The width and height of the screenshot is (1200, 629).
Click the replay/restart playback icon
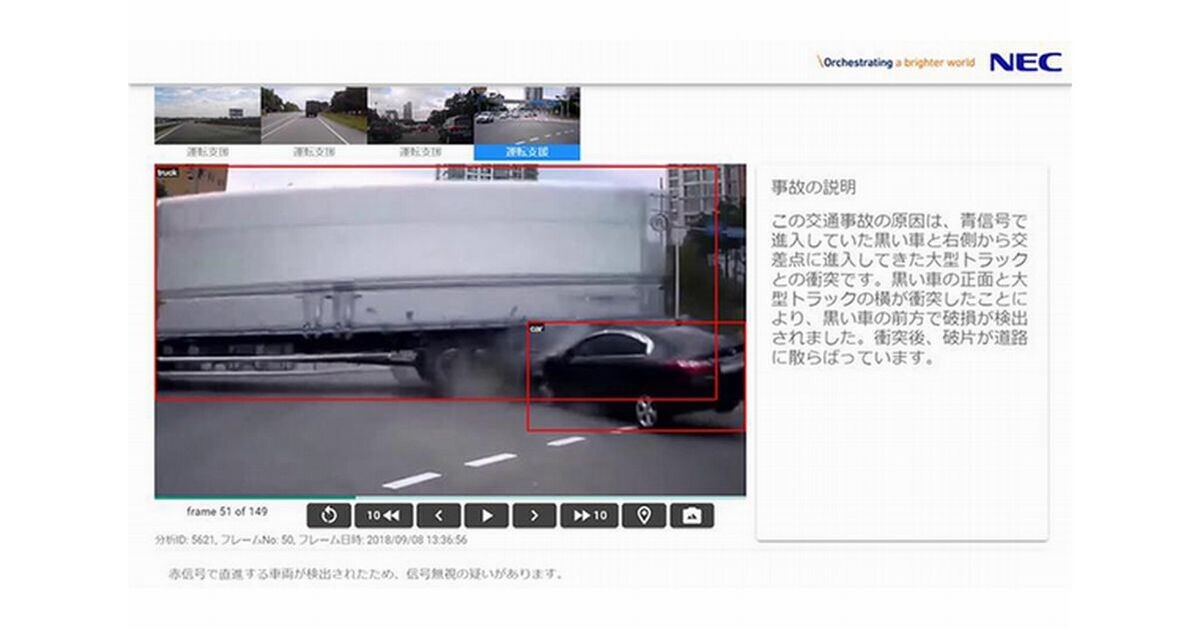tap(331, 514)
